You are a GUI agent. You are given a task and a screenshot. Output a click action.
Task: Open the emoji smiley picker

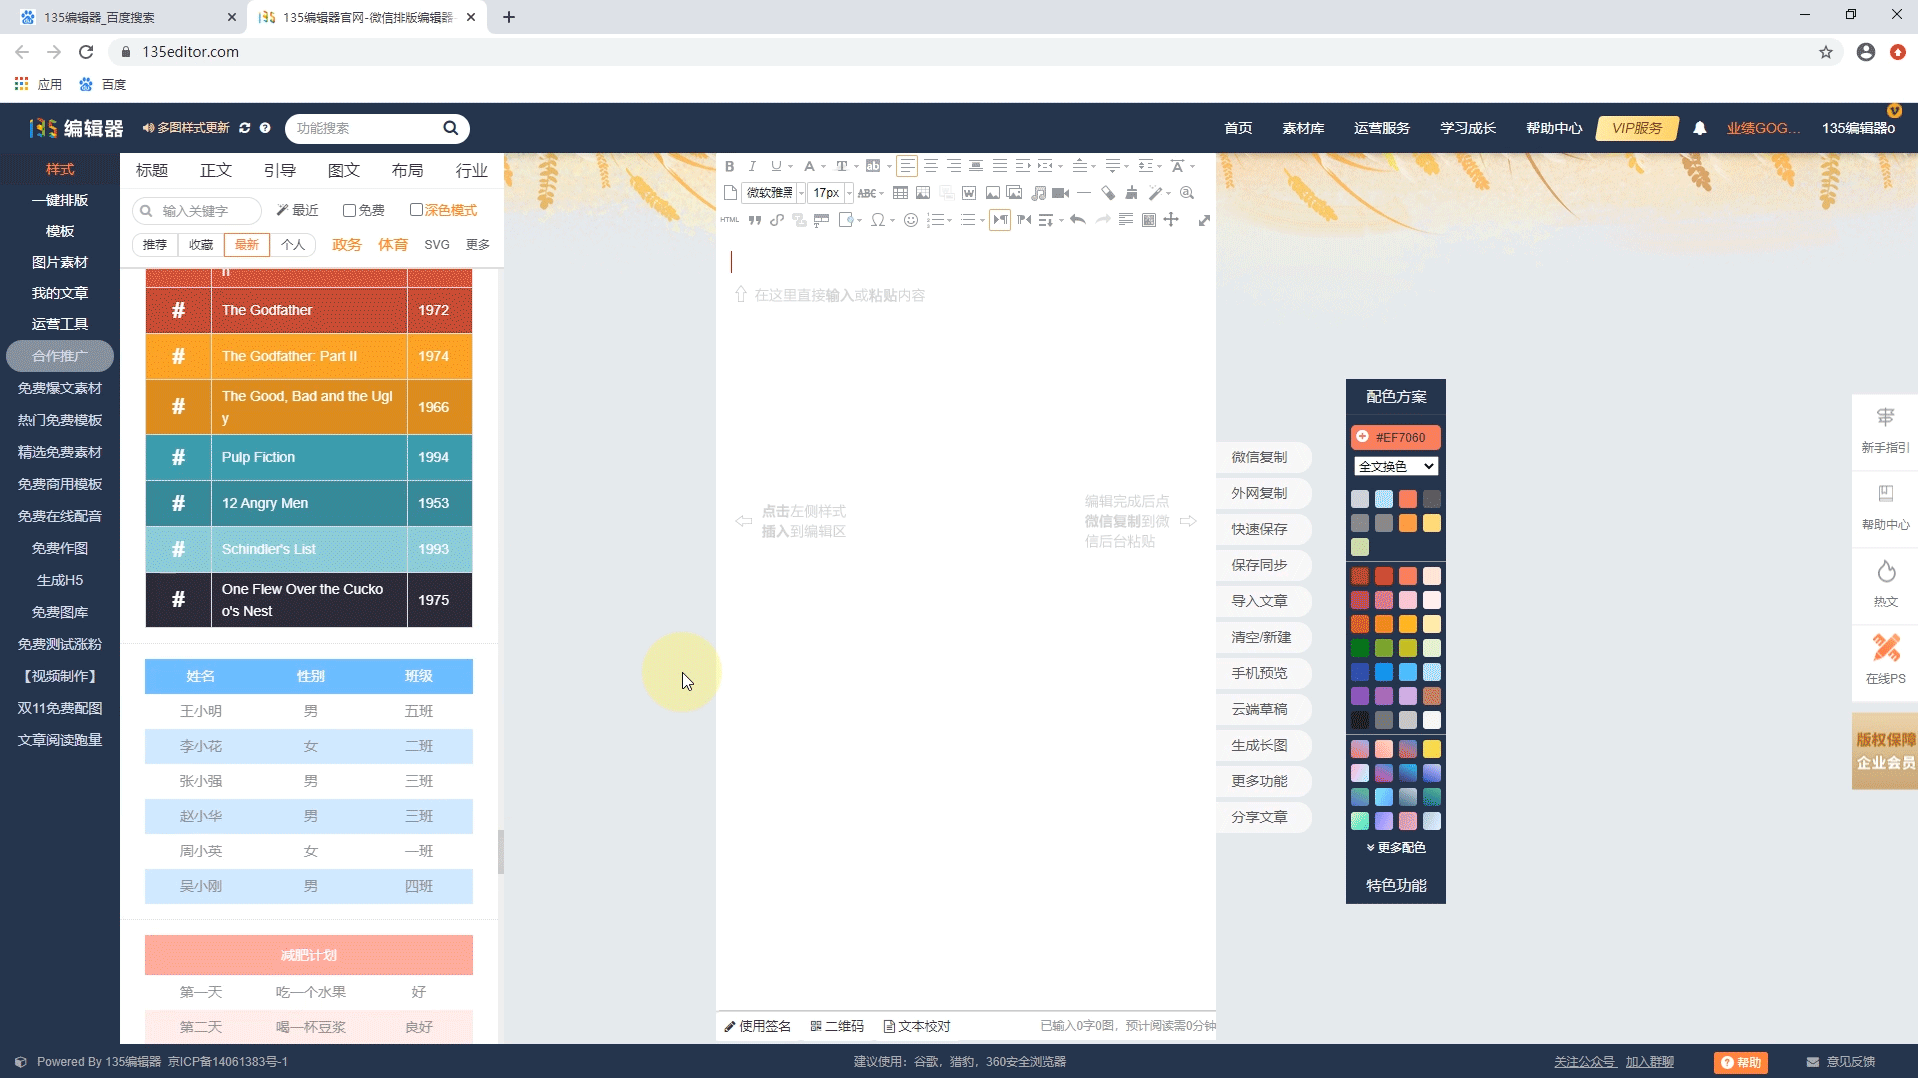911,220
